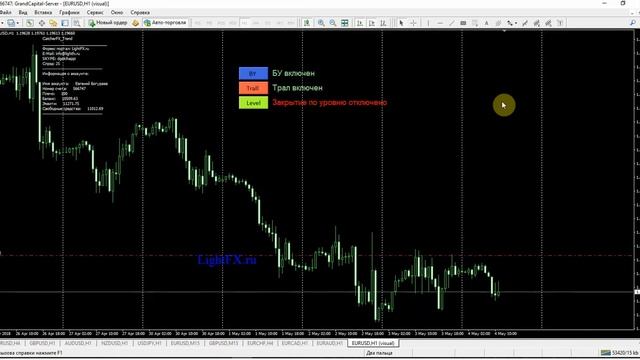Toggle the blue БУ breakeven button
The height and width of the screenshot is (360, 640).
point(253,73)
